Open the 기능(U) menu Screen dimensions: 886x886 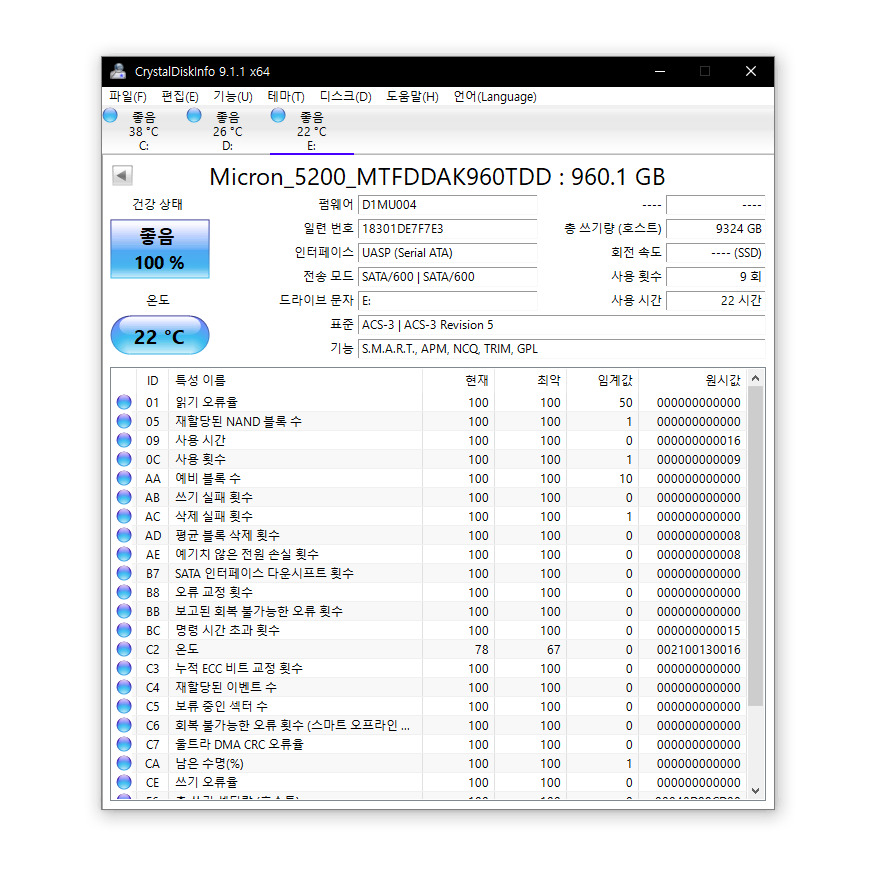[x=233, y=97]
